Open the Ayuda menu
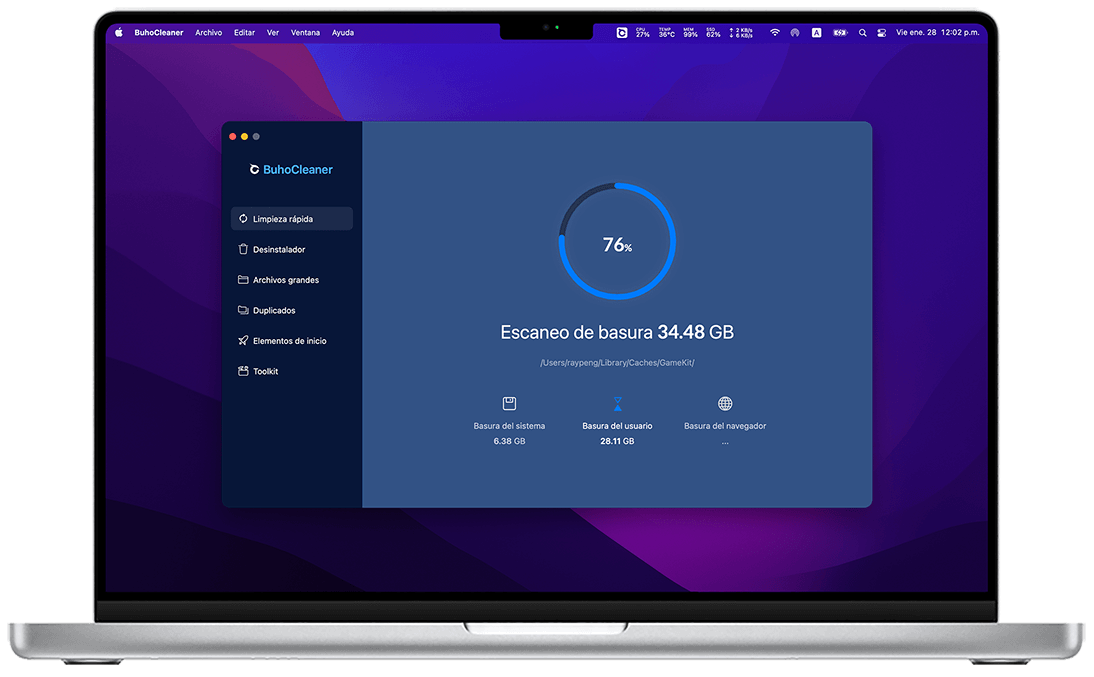This screenshot has width=1094, height=677. click(x=343, y=32)
